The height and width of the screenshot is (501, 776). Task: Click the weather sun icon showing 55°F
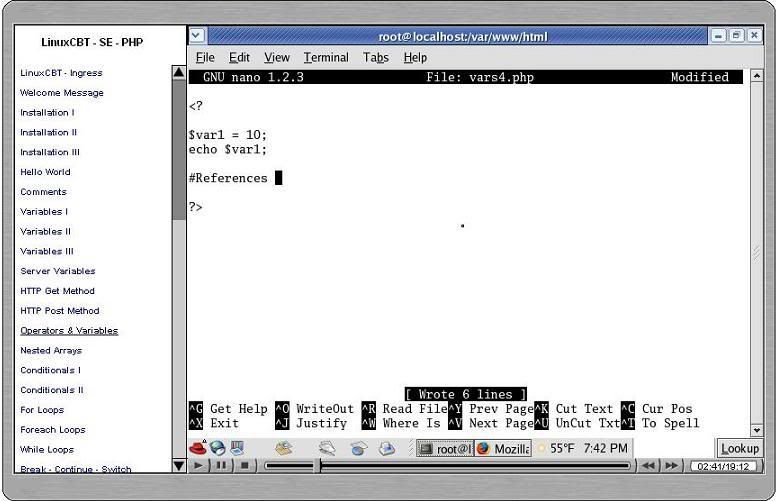[541, 449]
